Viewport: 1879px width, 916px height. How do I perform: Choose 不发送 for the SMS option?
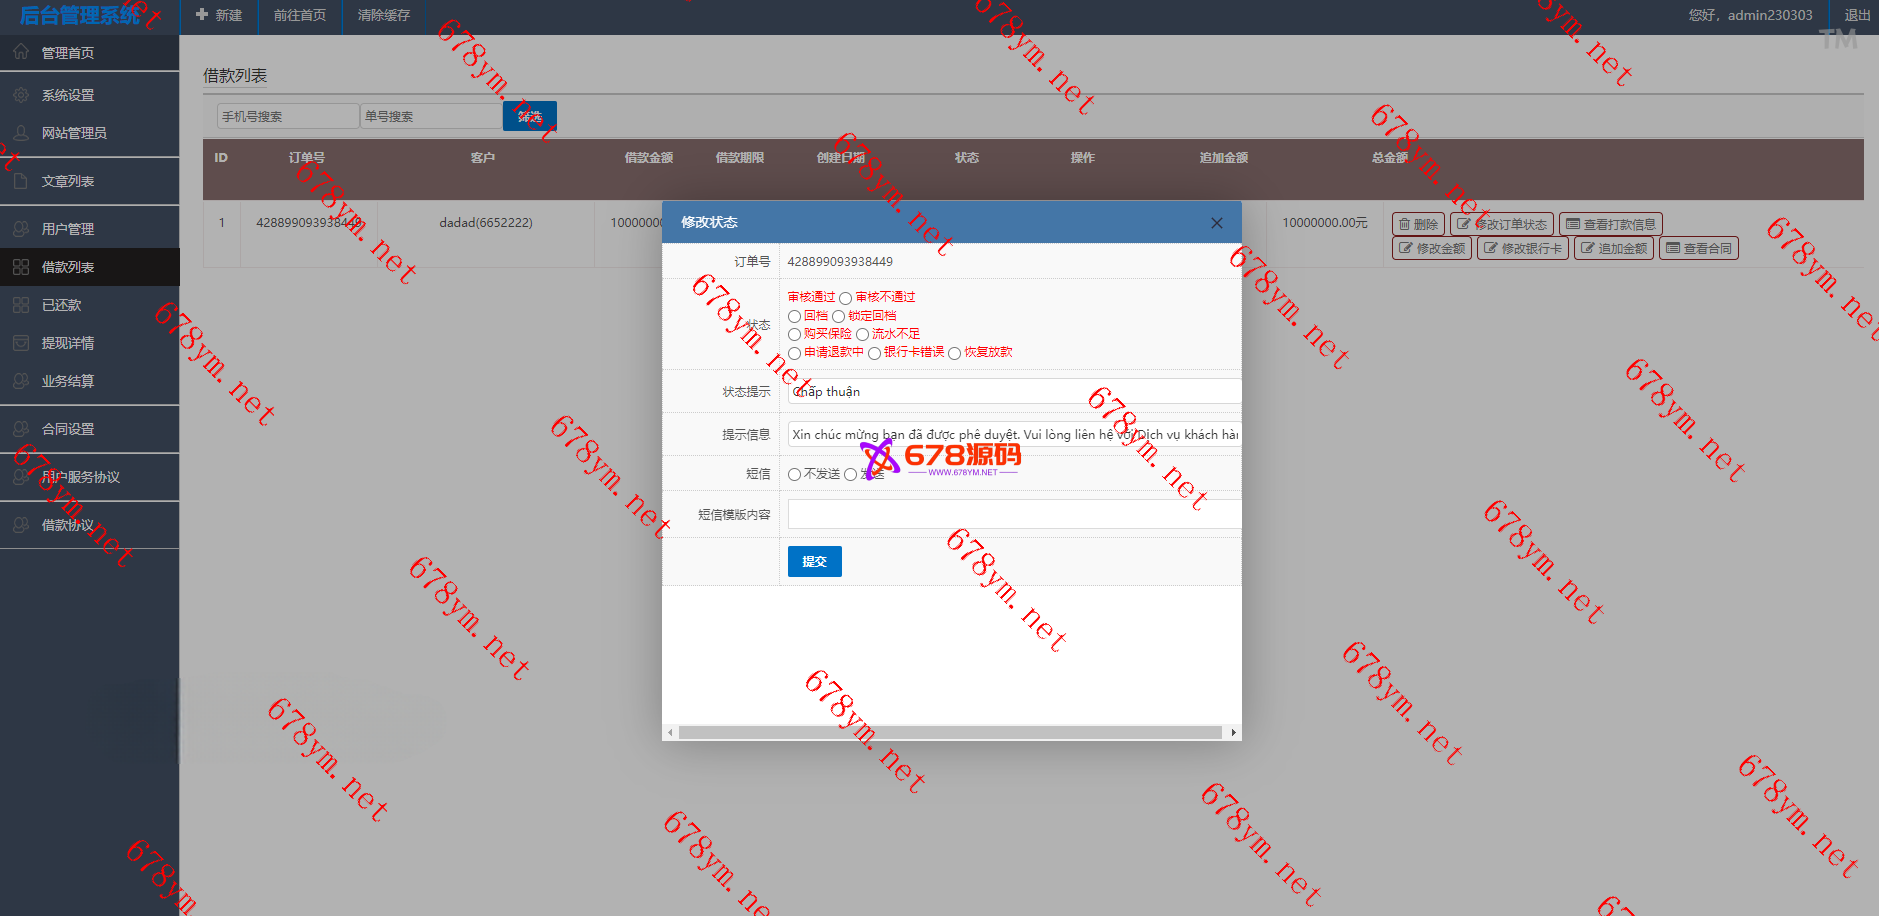click(794, 475)
